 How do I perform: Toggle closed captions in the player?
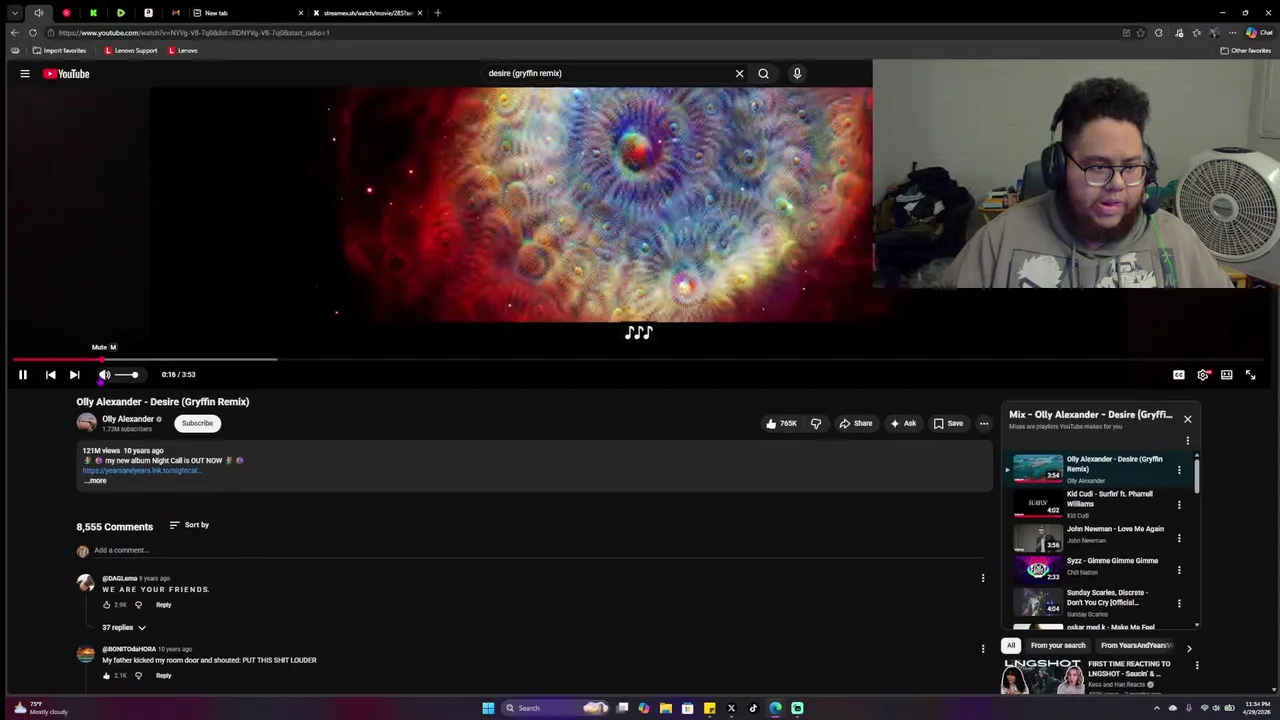(x=1179, y=375)
